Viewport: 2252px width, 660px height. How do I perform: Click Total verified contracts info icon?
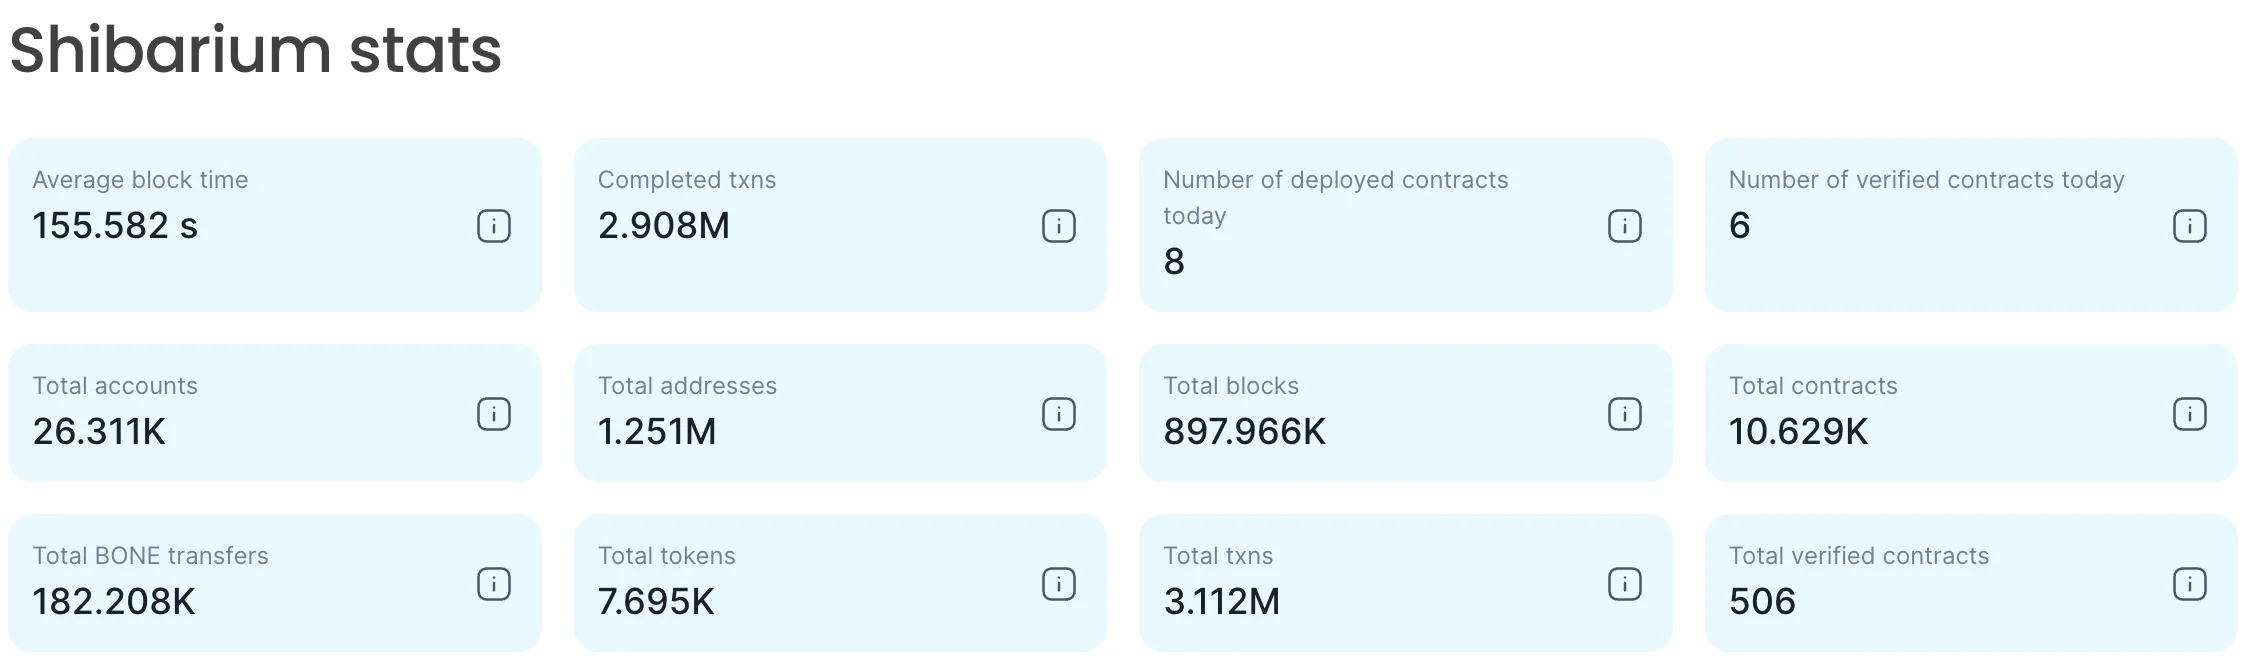point(2189,584)
